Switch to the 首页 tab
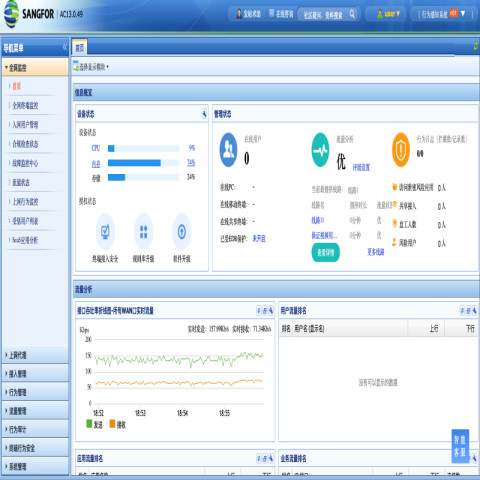Screen dimensions: 480x480 point(80,48)
